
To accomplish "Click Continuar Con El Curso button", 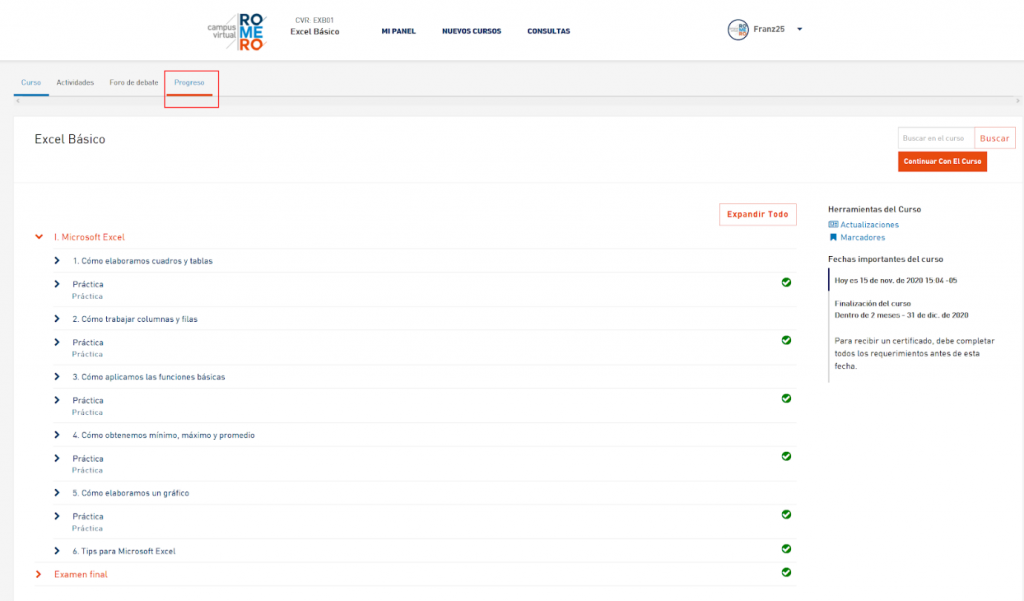I will (942, 161).
